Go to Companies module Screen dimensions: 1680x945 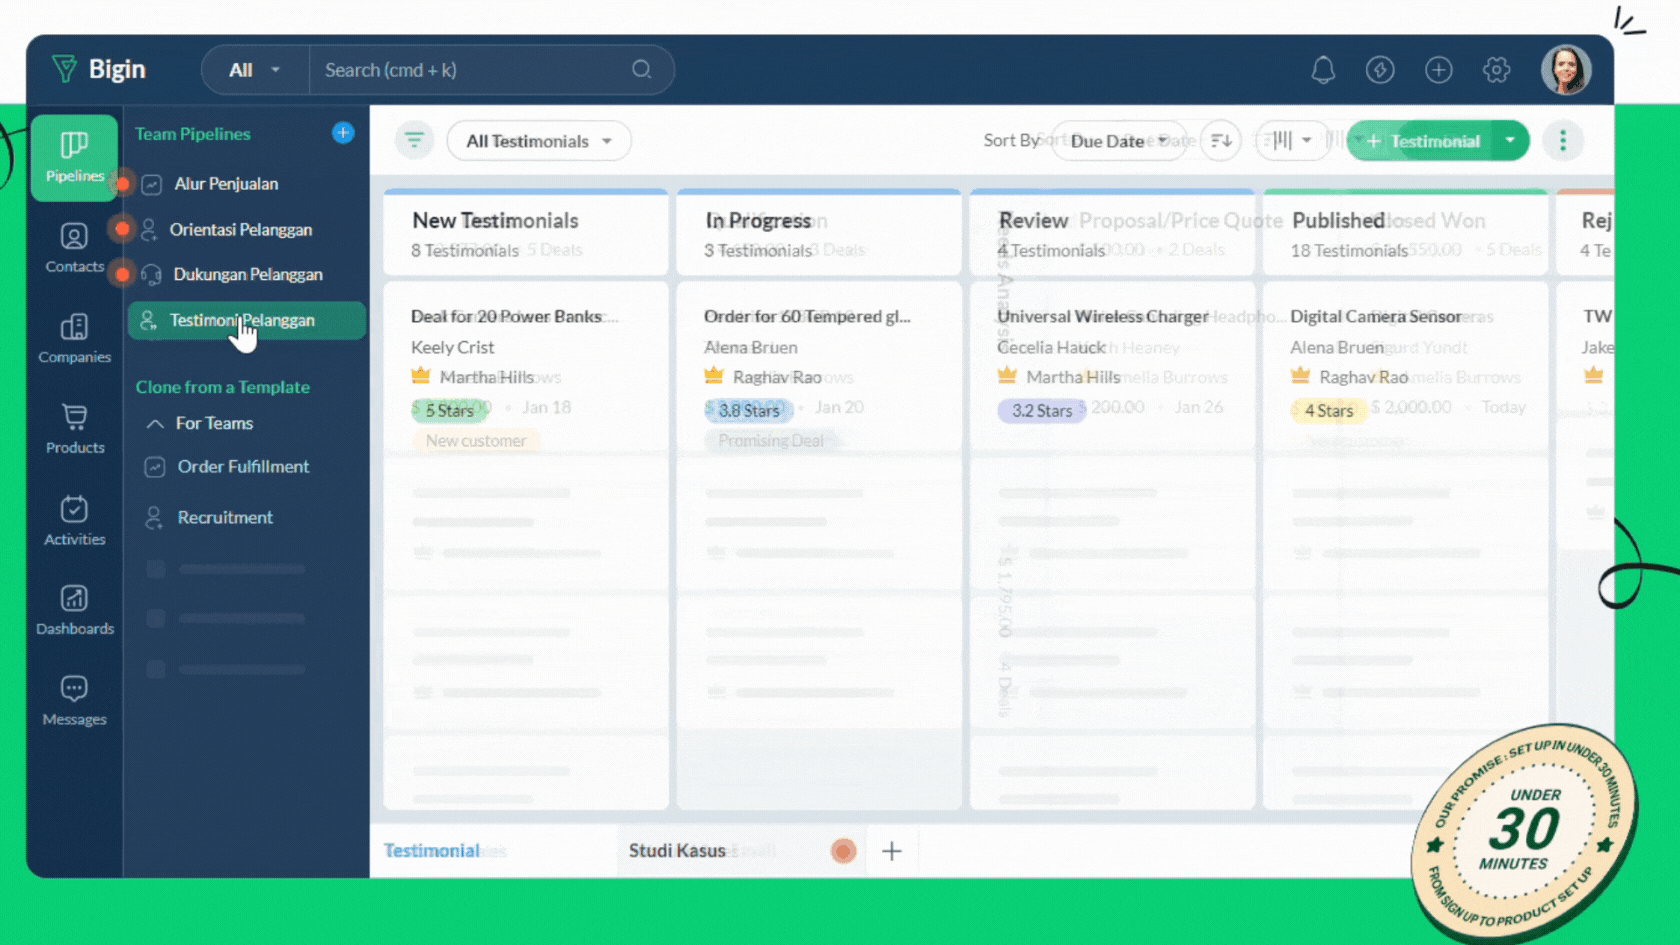click(74, 338)
